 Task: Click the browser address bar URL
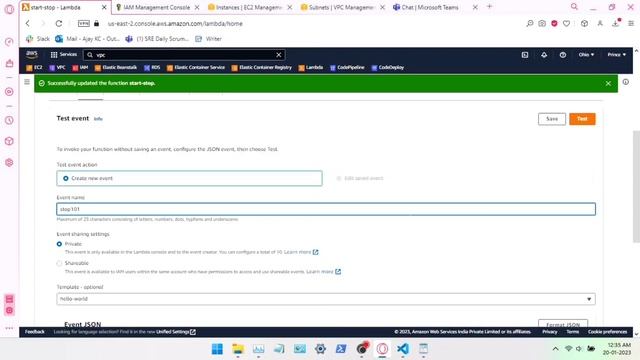(175, 24)
